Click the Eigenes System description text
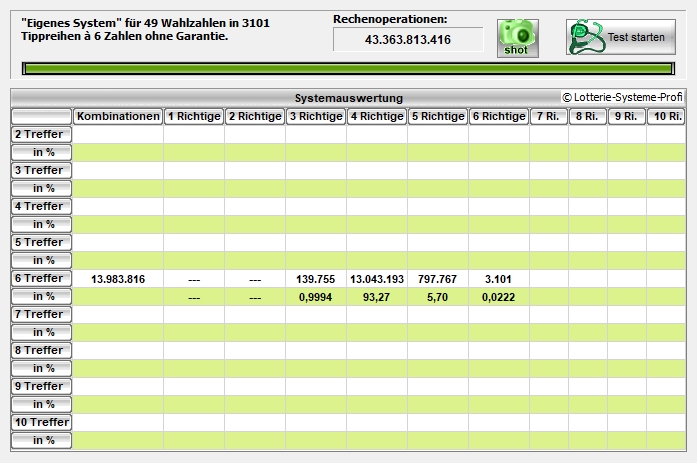The image size is (697, 463). pos(145,29)
